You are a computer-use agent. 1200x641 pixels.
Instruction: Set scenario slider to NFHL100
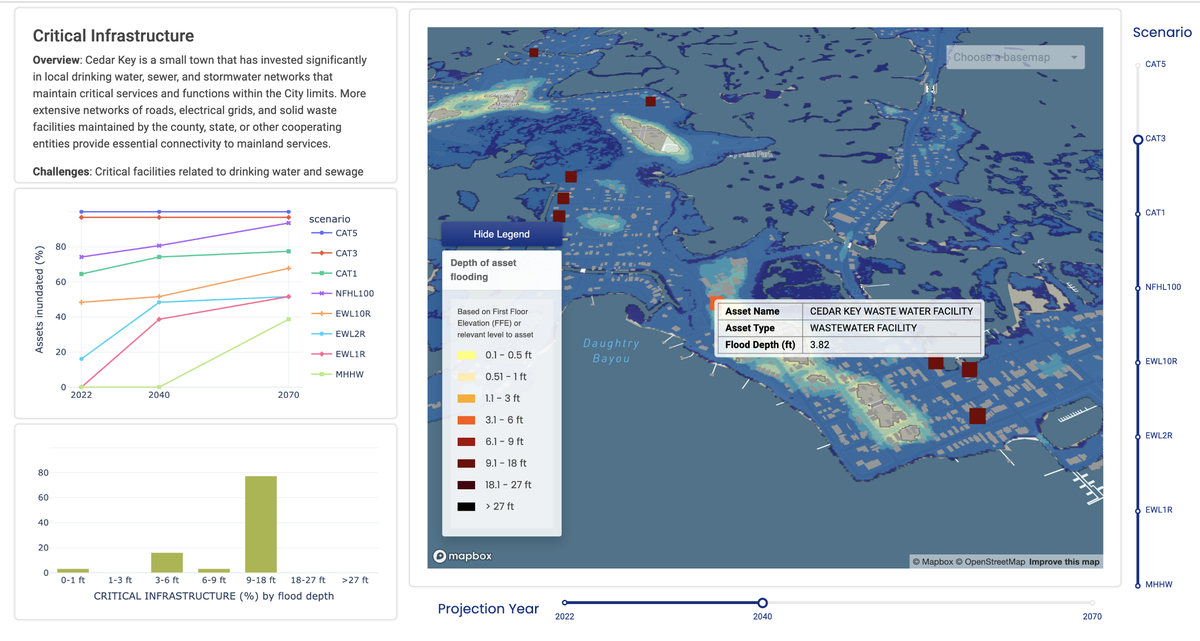click(1137, 287)
